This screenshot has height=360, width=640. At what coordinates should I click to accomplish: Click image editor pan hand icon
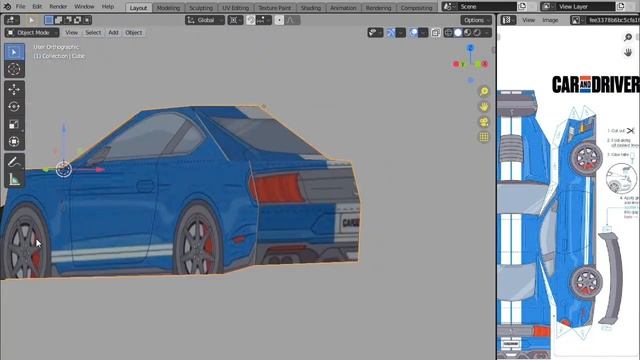coord(628,52)
